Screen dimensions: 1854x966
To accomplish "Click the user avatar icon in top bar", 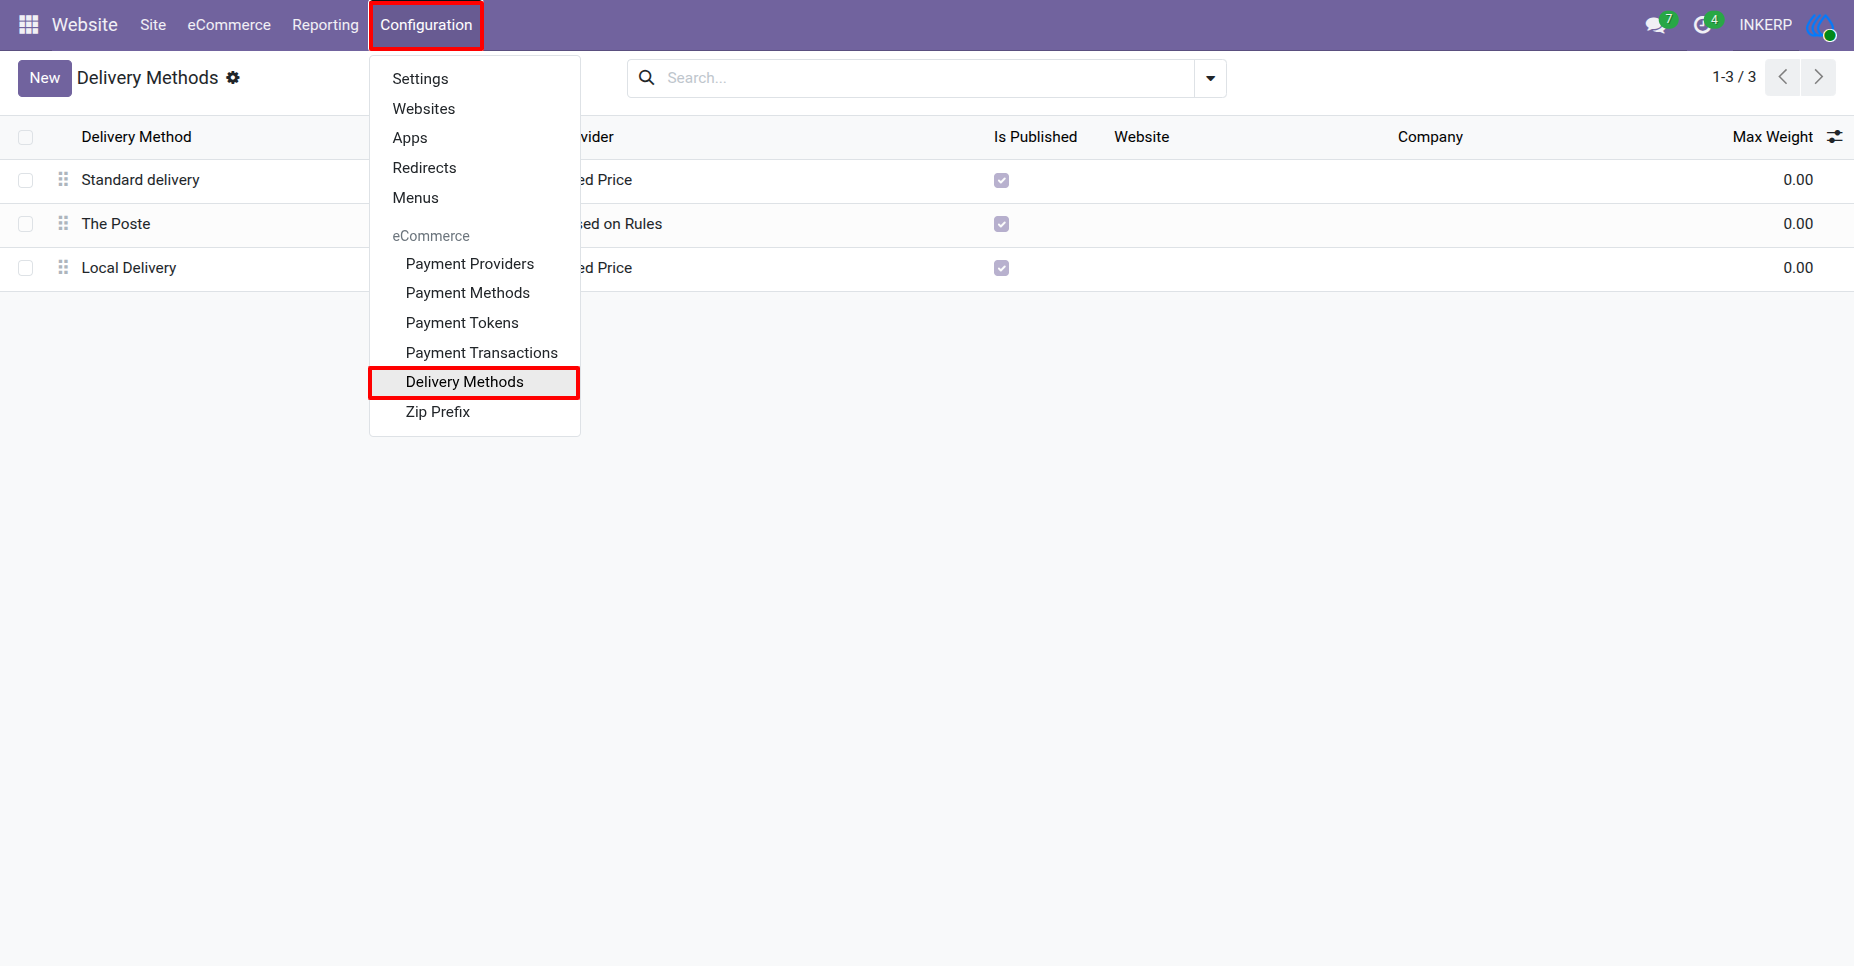I will pyautogui.click(x=1821, y=26).
